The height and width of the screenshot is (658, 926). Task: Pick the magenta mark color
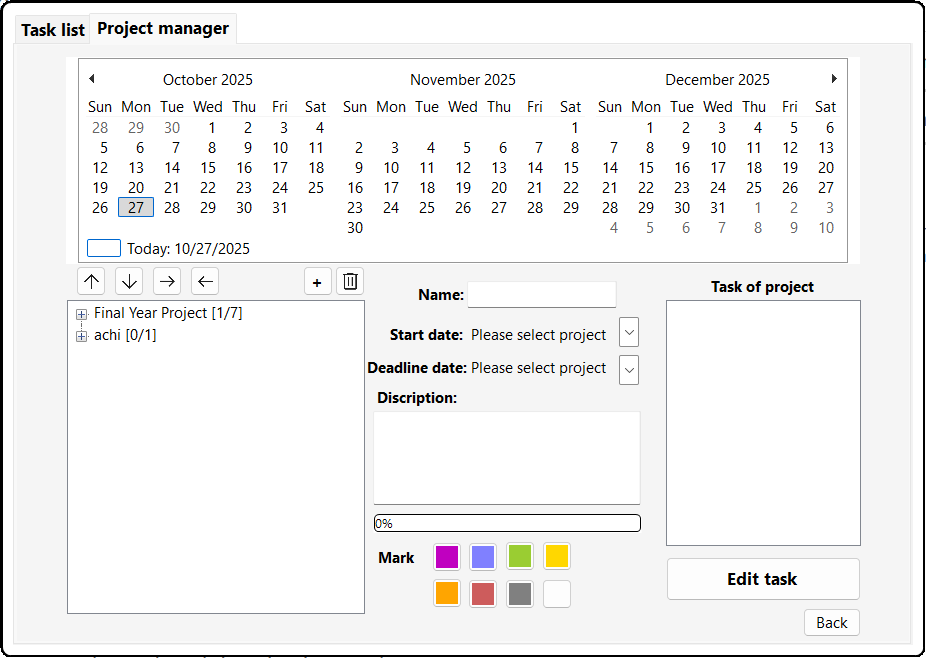(x=447, y=556)
